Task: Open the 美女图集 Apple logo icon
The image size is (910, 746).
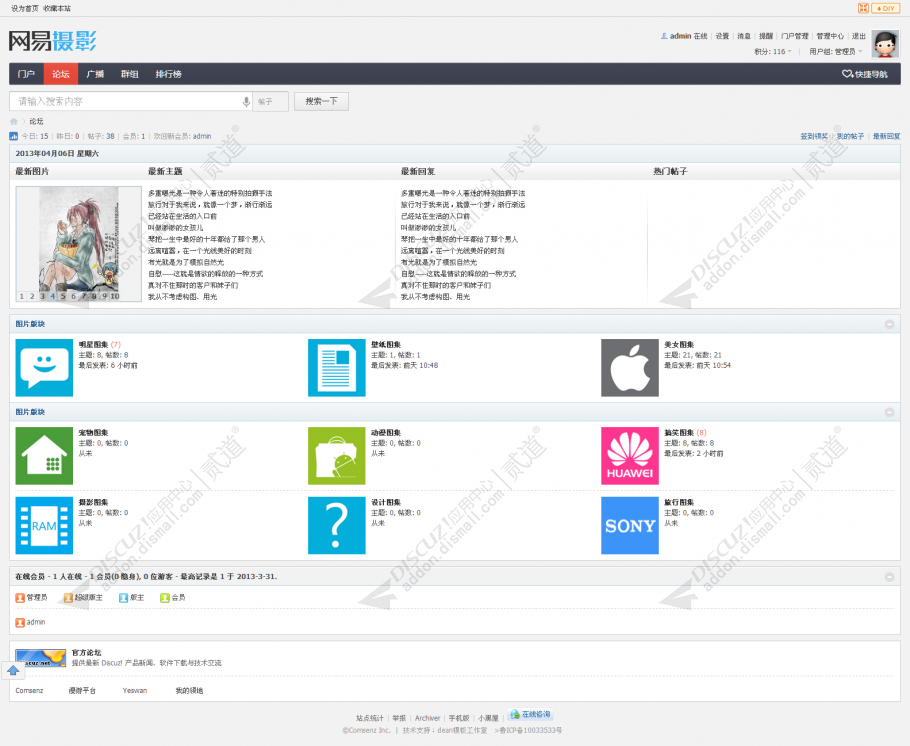Action: [630, 368]
